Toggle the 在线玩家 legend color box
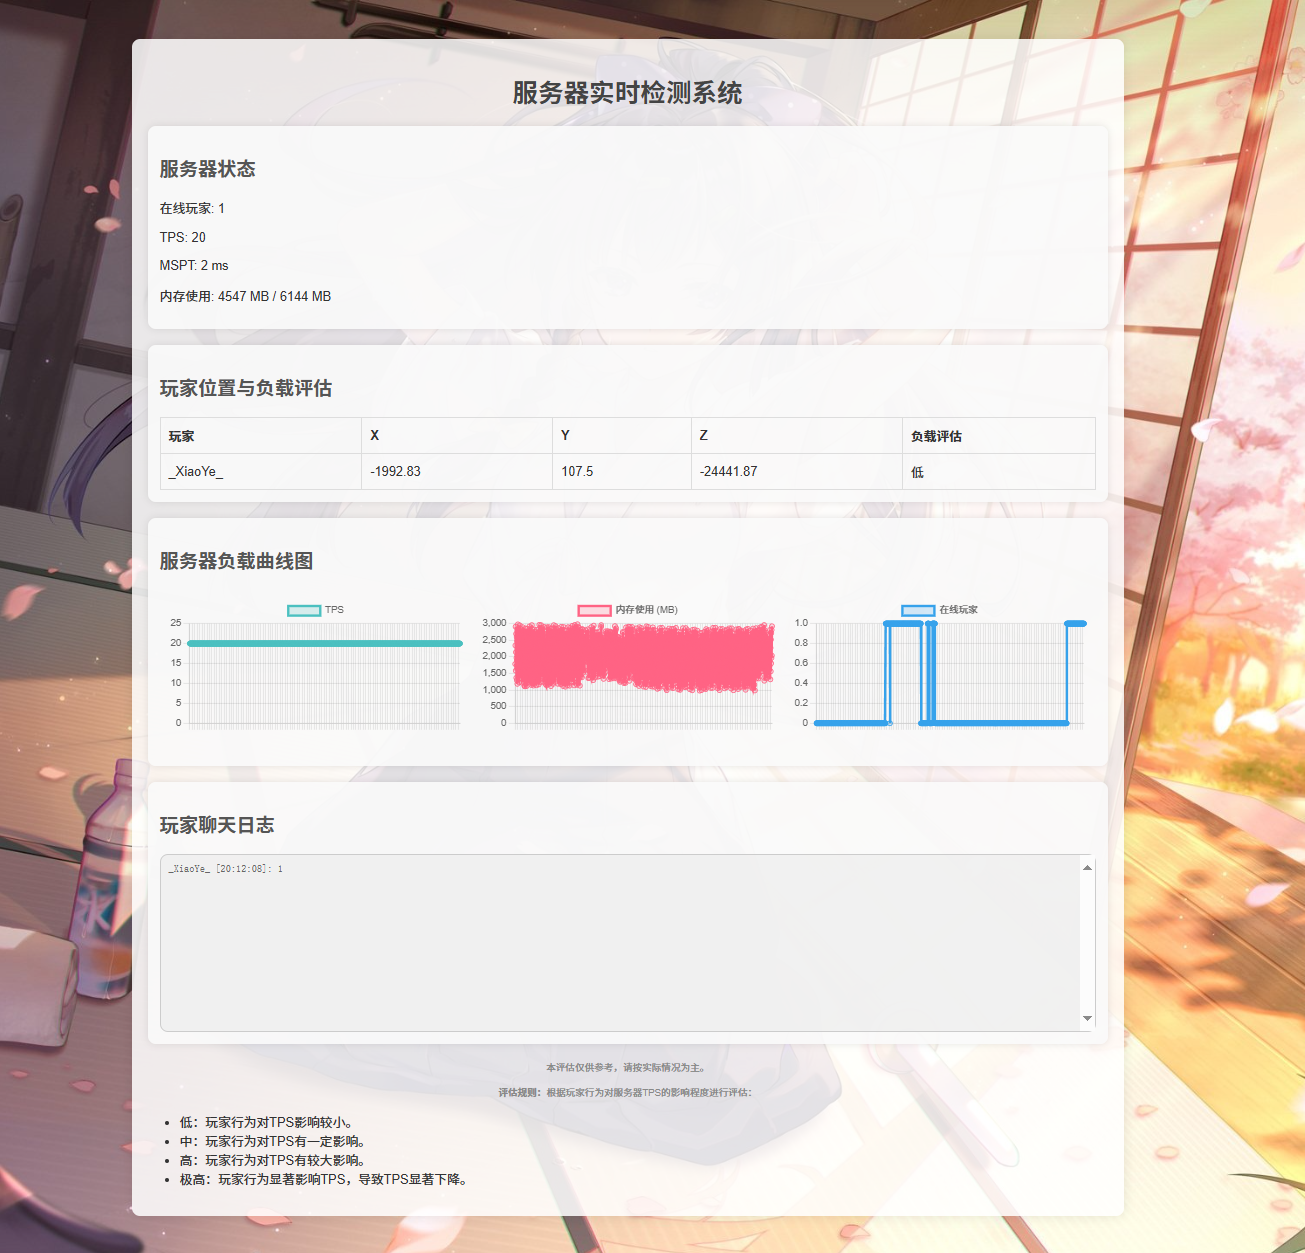Screen dimensions: 1305x1253 coord(918,610)
